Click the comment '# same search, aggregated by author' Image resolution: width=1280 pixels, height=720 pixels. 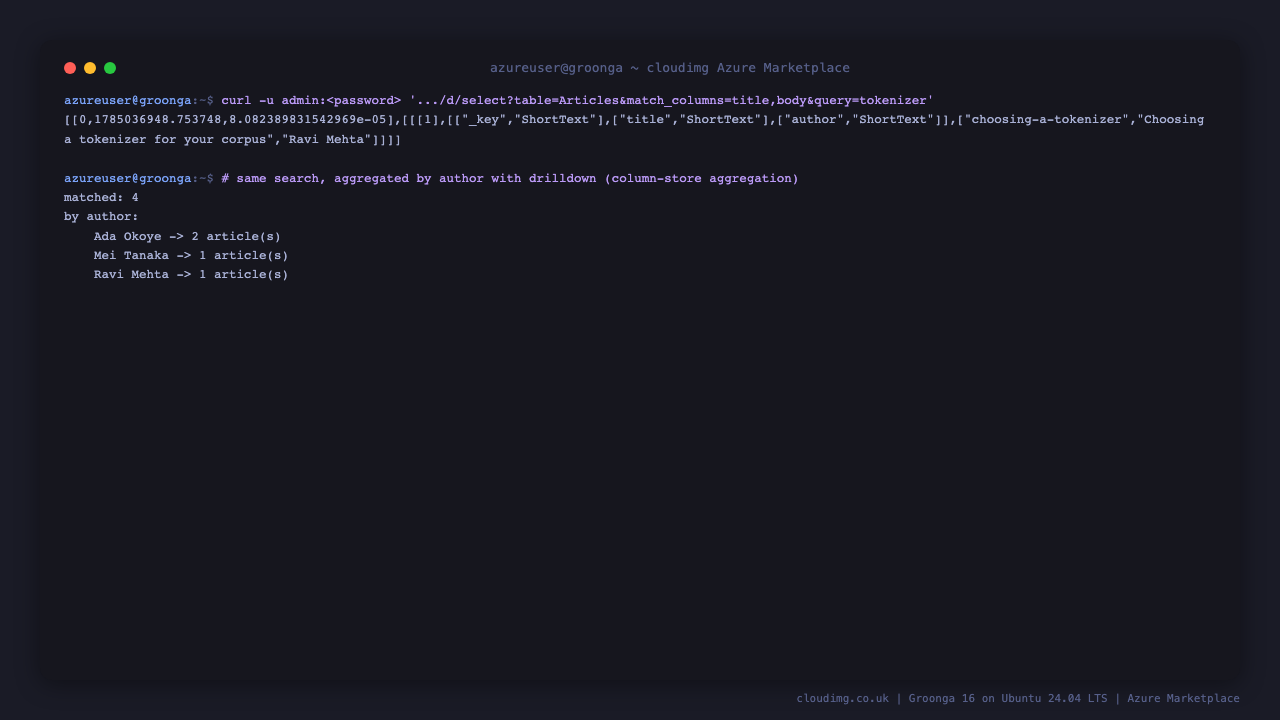click(353, 178)
